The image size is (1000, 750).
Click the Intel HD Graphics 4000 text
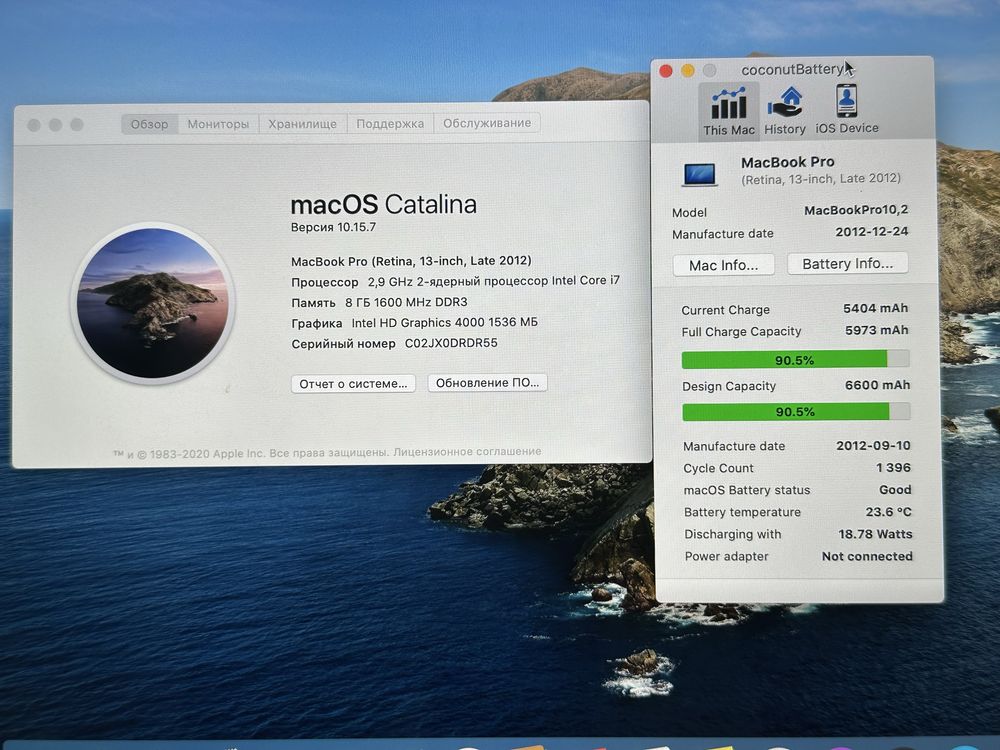click(x=444, y=323)
